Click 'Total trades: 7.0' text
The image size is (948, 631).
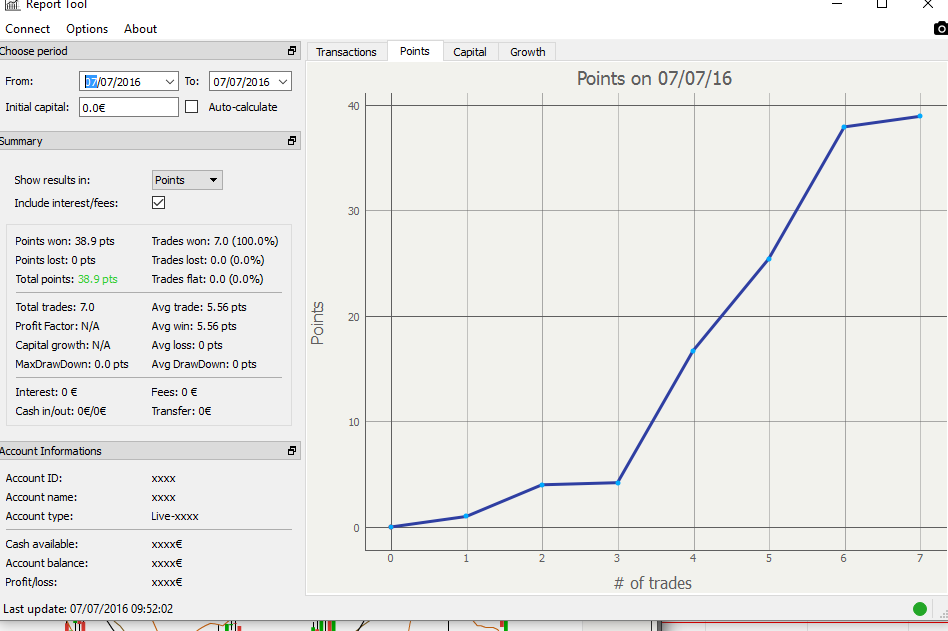tap(55, 307)
